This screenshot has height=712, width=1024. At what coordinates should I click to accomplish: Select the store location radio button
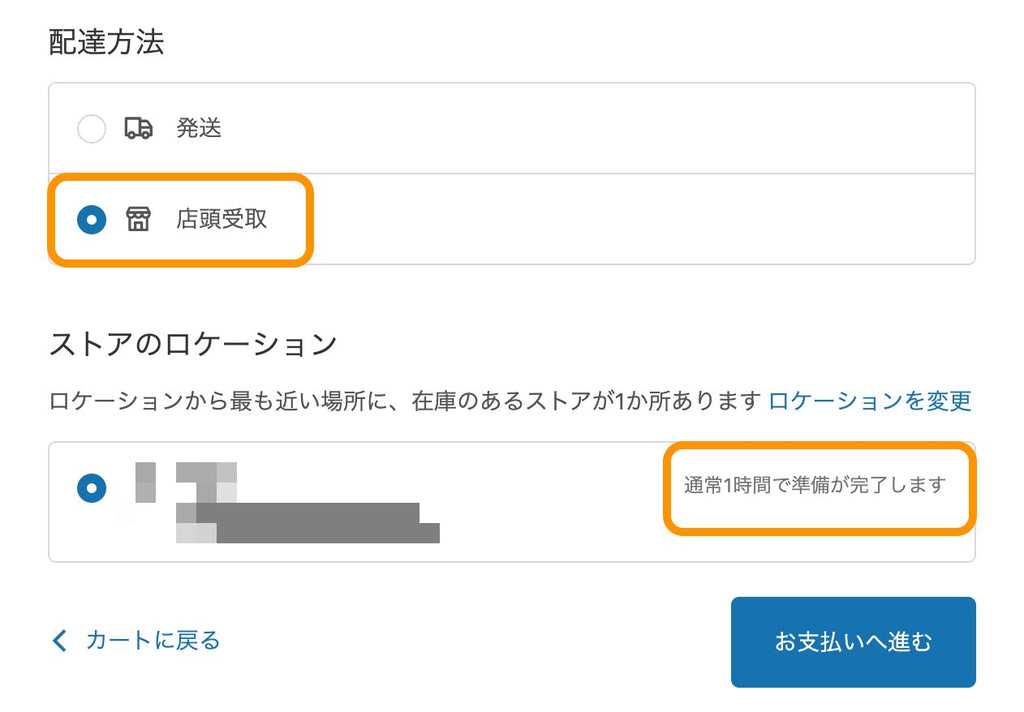(x=91, y=488)
